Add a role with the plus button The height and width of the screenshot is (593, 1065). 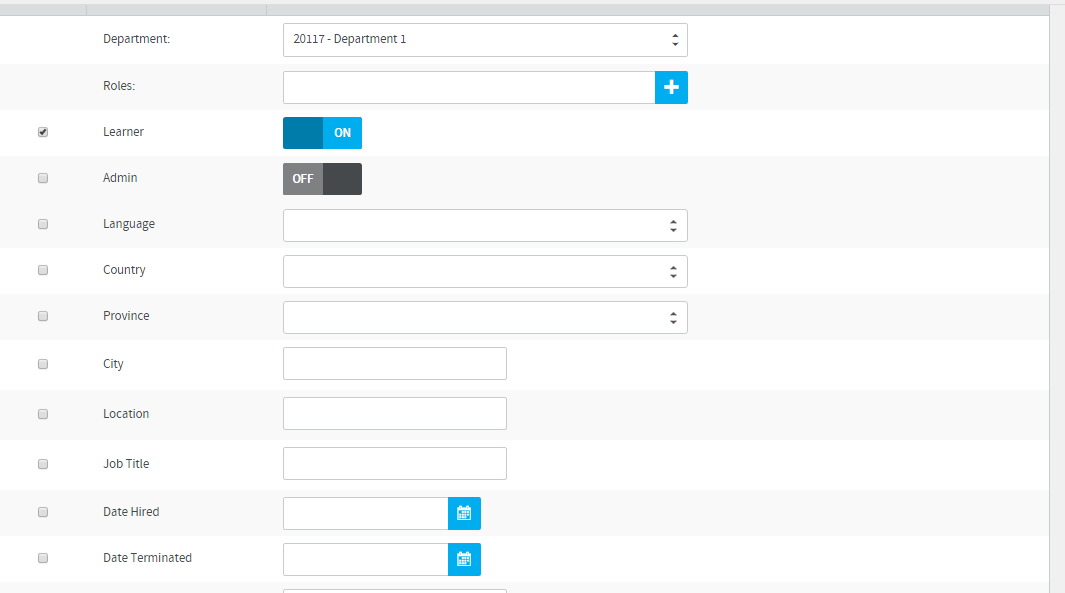671,88
